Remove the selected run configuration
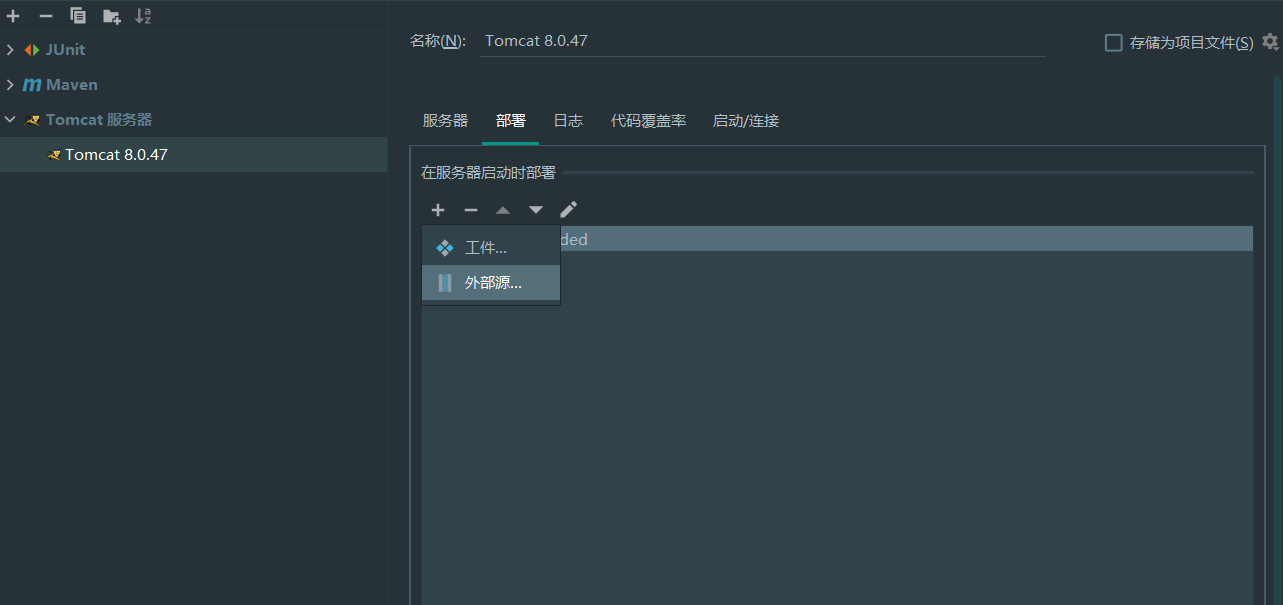The width and height of the screenshot is (1283, 605). click(x=45, y=16)
